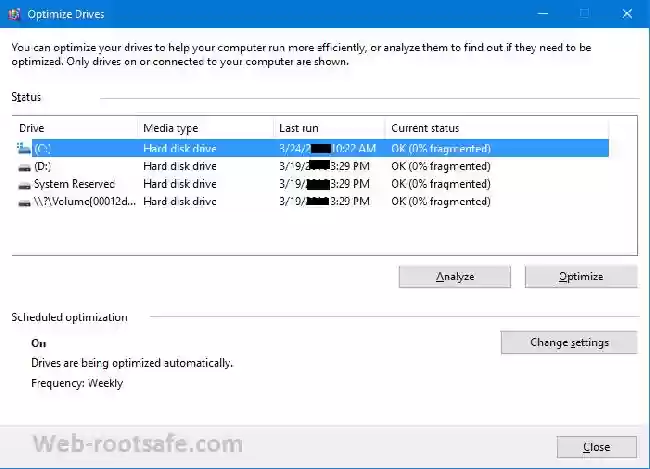Image resolution: width=650 pixels, height=469 pixels.
Task: Click the System Reserved drive icon
Action: point(24,185)
